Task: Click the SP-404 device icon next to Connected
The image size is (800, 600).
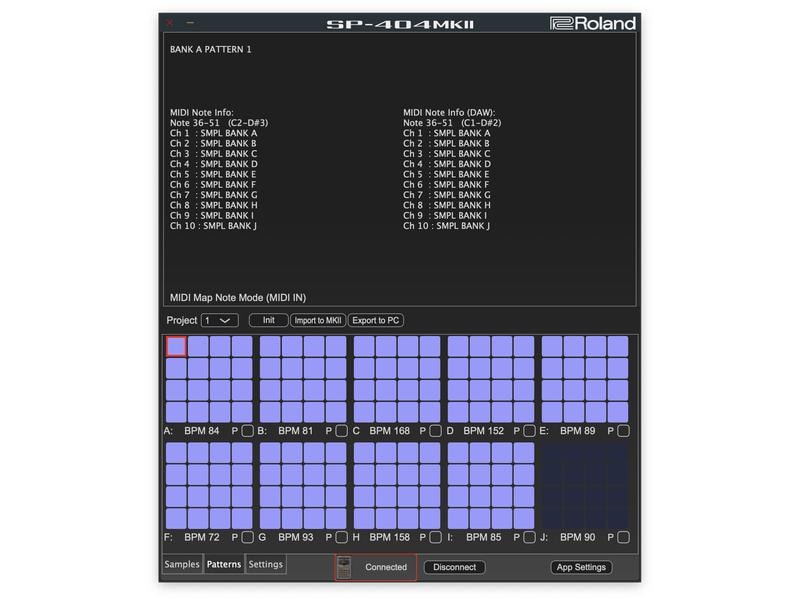Action: tap(344, 567)
